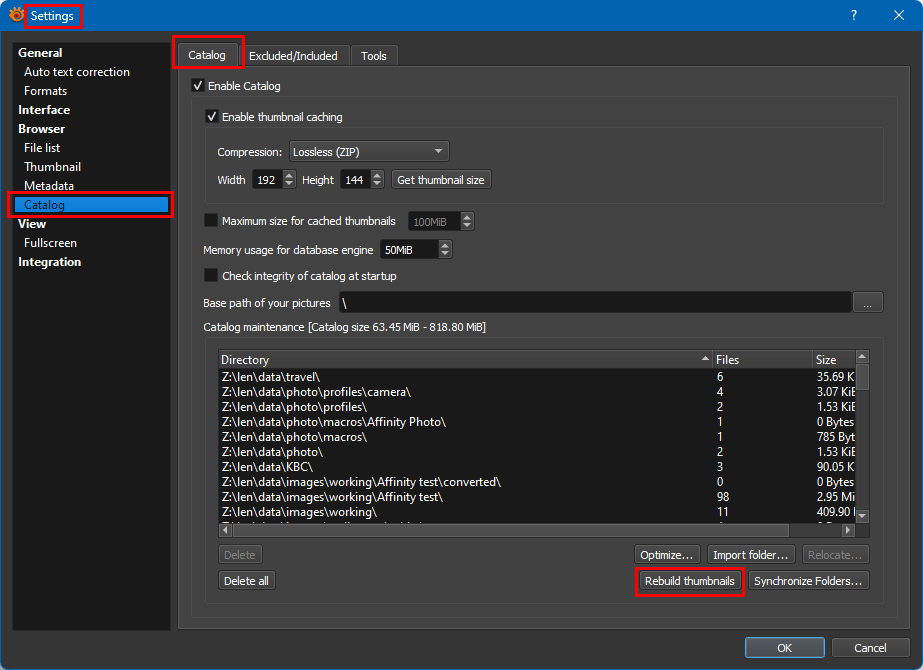This screenshot has height=670, width=923.
Task: Disable the Enable Catalog checkbox
Action: (197, 86)
